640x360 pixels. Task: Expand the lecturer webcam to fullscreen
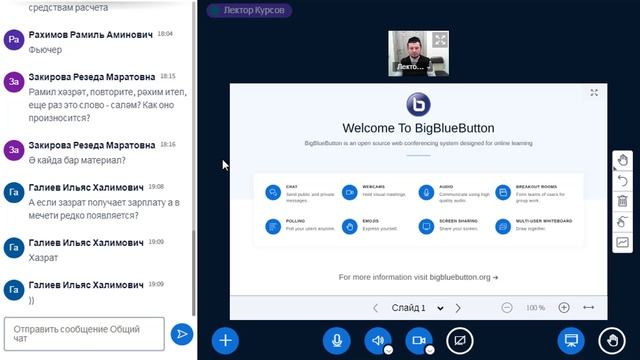[440, 40]
